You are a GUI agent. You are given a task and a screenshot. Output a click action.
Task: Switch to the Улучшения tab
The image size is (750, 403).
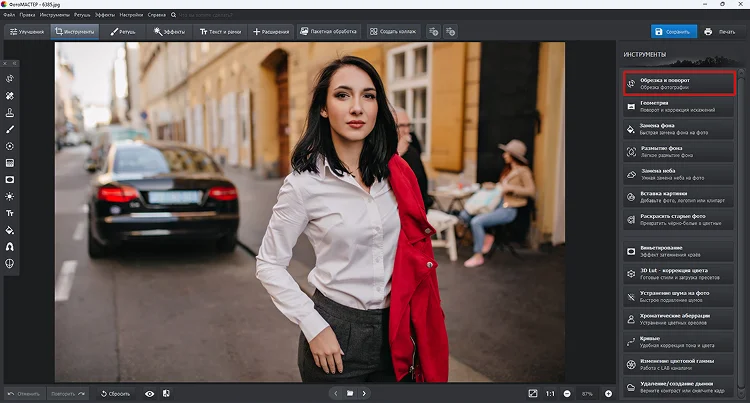pos(27,32)
